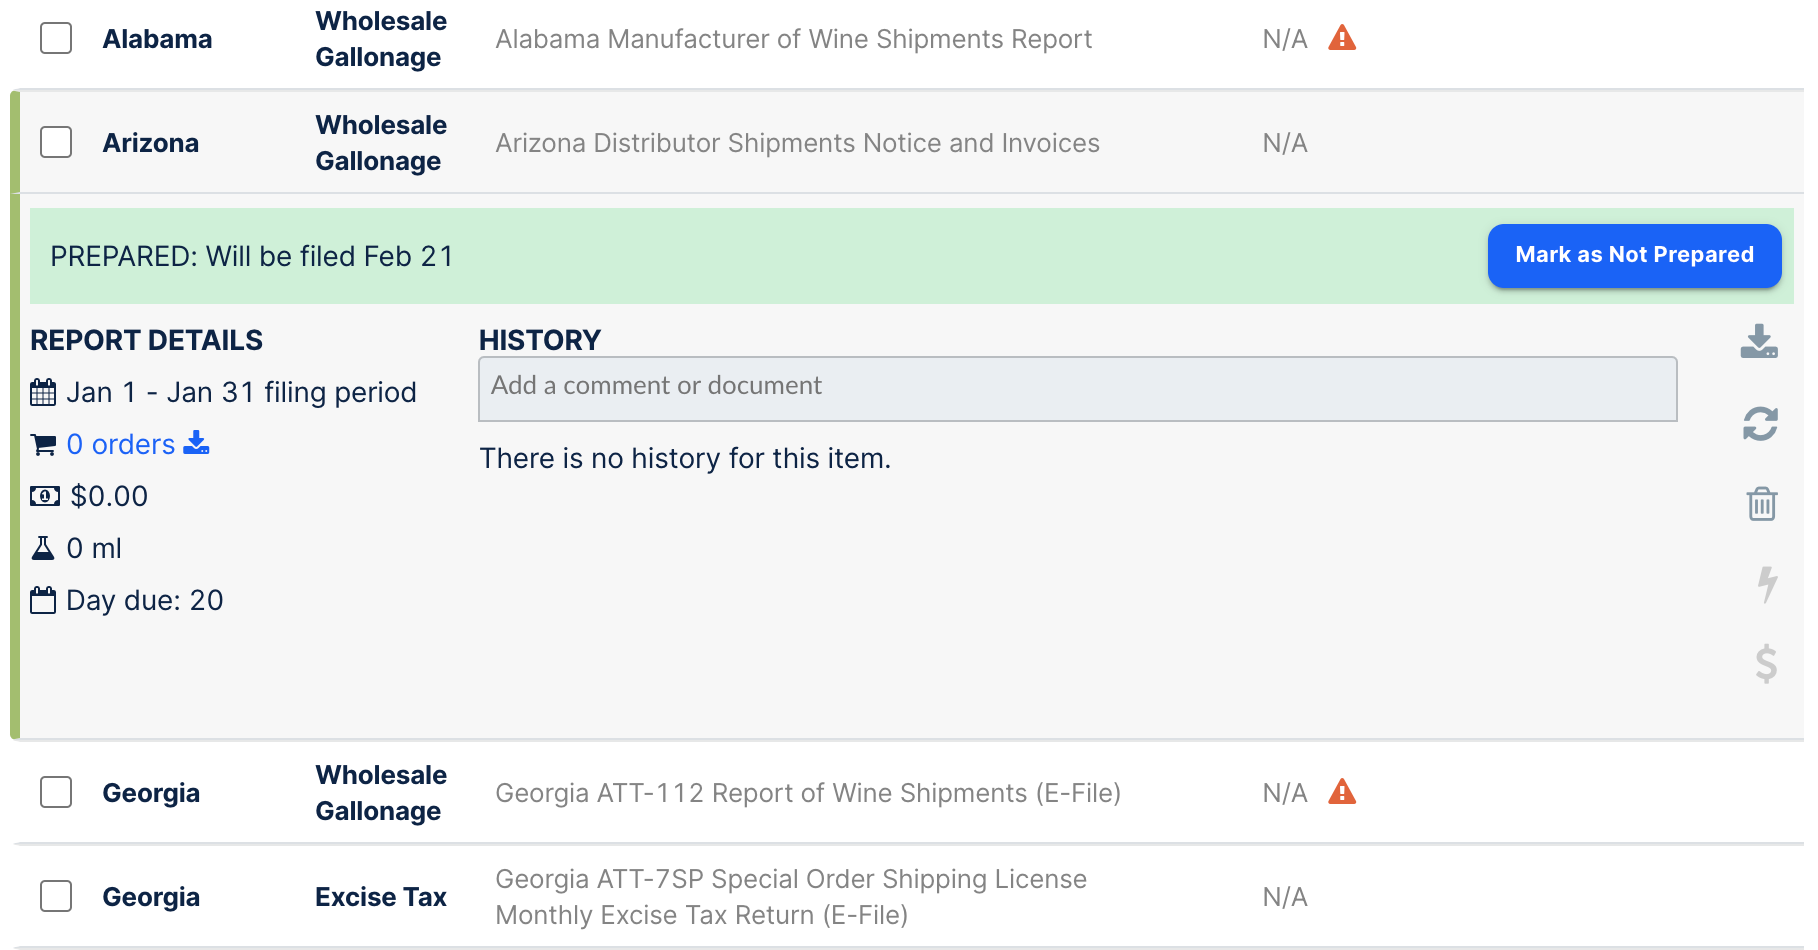Click the lightning bolt icon
This screenshot has height=950, width=1818.
[x=1767, y=583]
